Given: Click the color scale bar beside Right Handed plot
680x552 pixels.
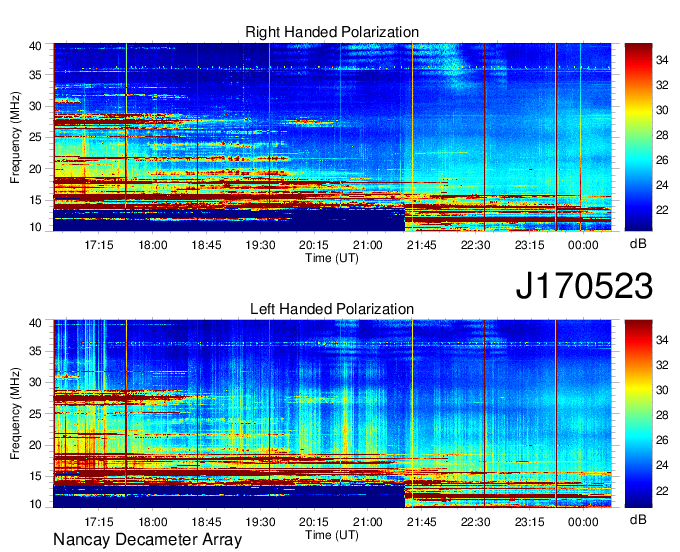Looking at the screenshot, I should [638, 137].
